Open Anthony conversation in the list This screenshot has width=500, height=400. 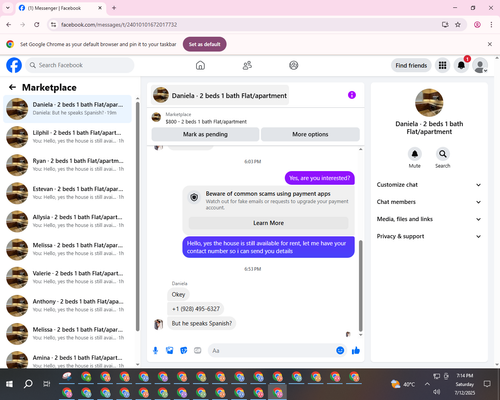click(x=68, y=306)
